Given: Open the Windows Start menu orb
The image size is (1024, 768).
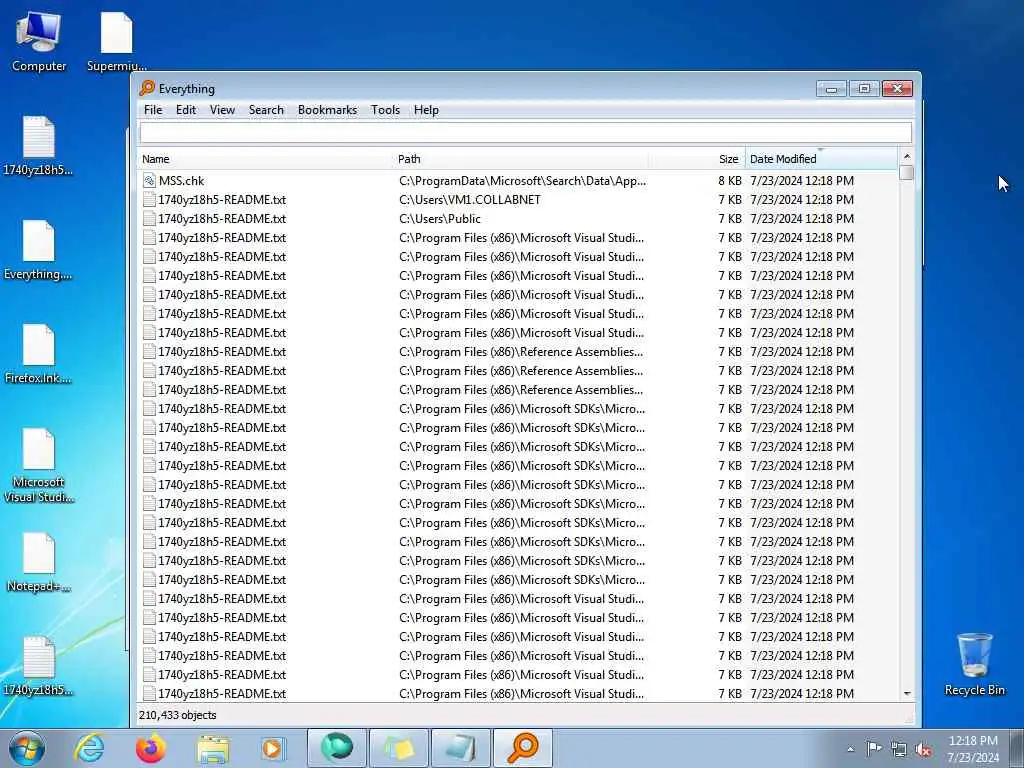Looking at the screenshot, I should (27, 748).
